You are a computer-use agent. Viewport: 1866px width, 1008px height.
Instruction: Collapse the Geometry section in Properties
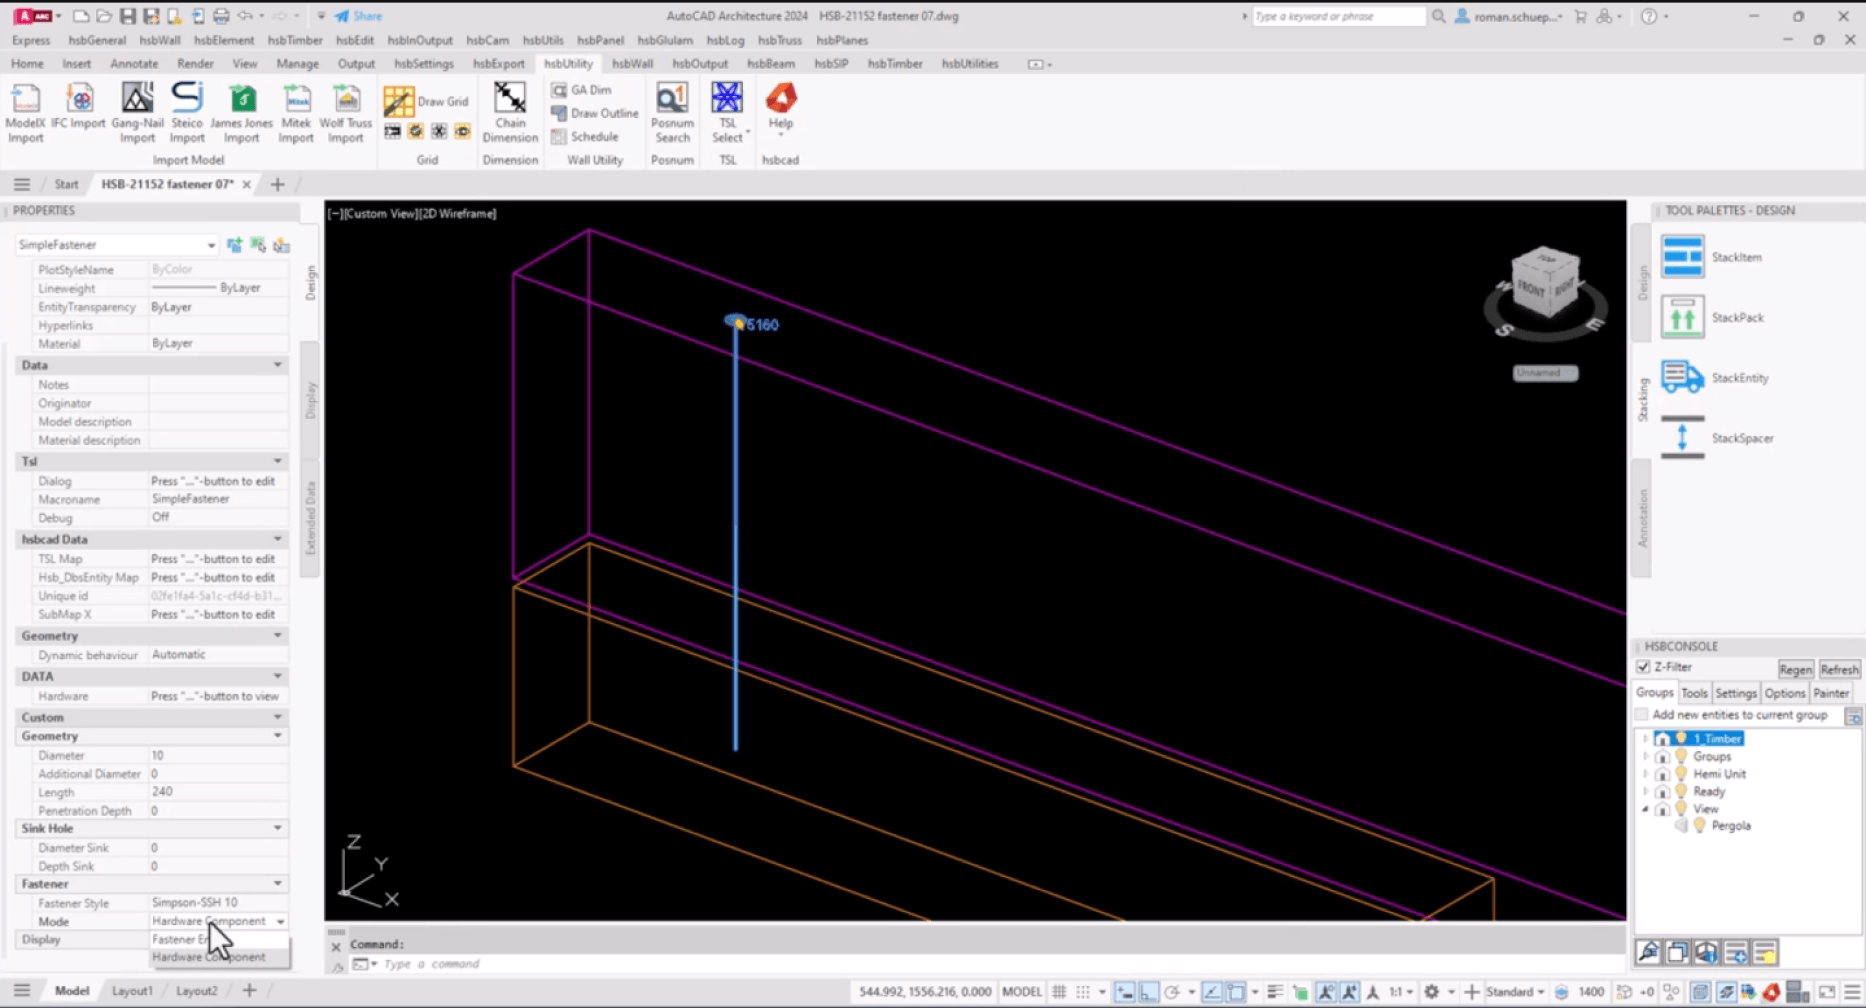(277, 635)
